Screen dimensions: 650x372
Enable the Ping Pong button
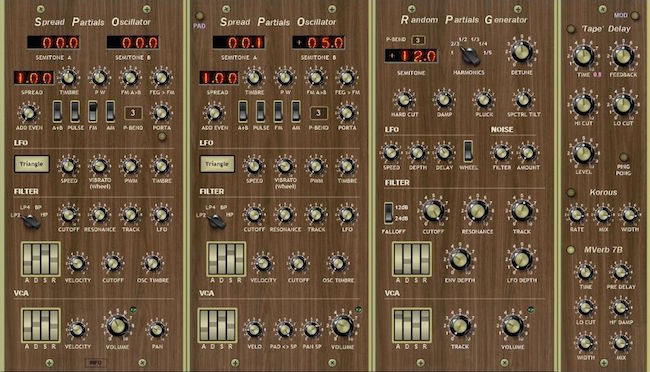(623, 157)
